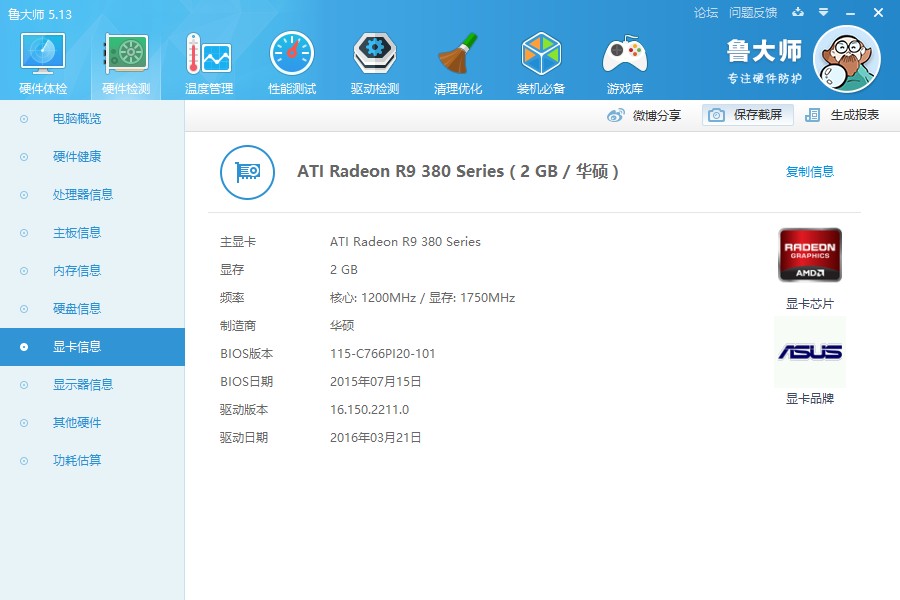This screenshot has width=900, height=600.
Task: Open 硬件体检 hardware checkup icon
Action: [43, 54]
